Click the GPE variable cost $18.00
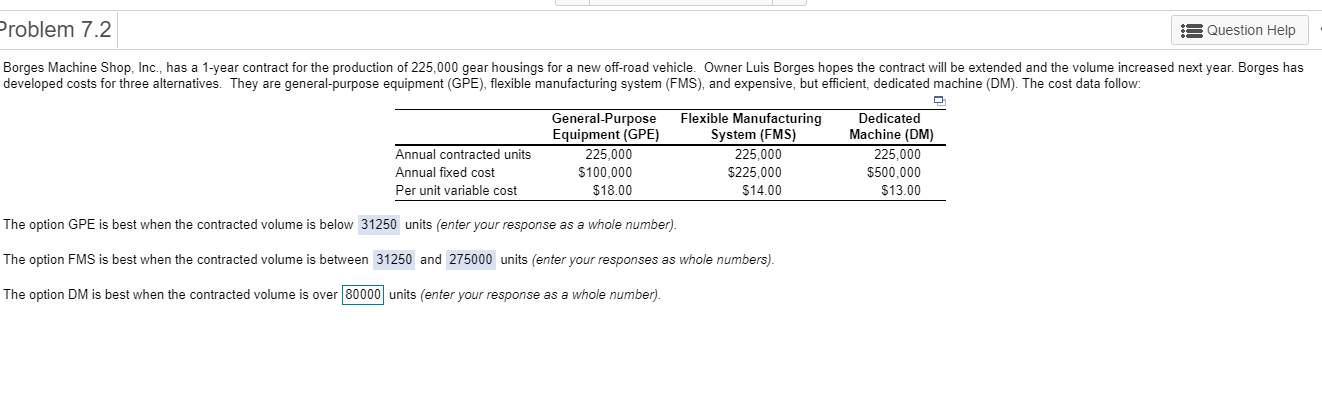Viewport: 1322px width, 404px height. pos(612,190)
